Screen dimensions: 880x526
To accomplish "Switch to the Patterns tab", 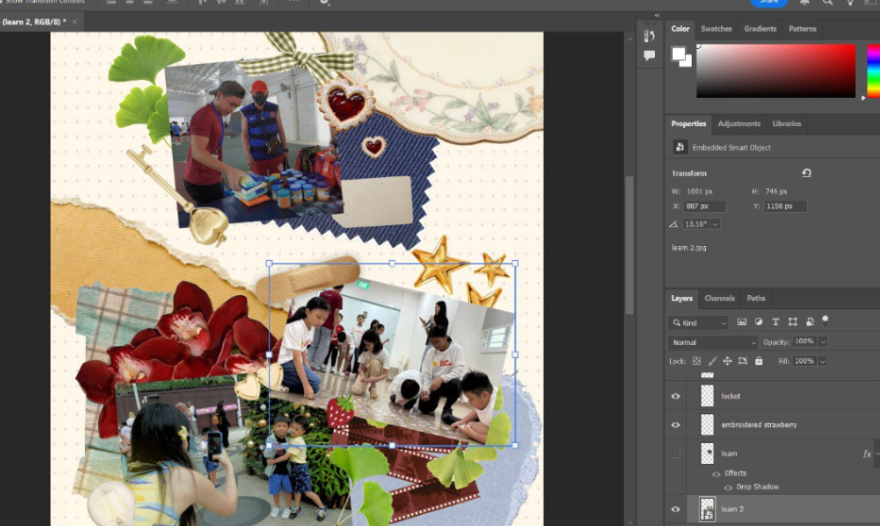I will click(803, 29).
